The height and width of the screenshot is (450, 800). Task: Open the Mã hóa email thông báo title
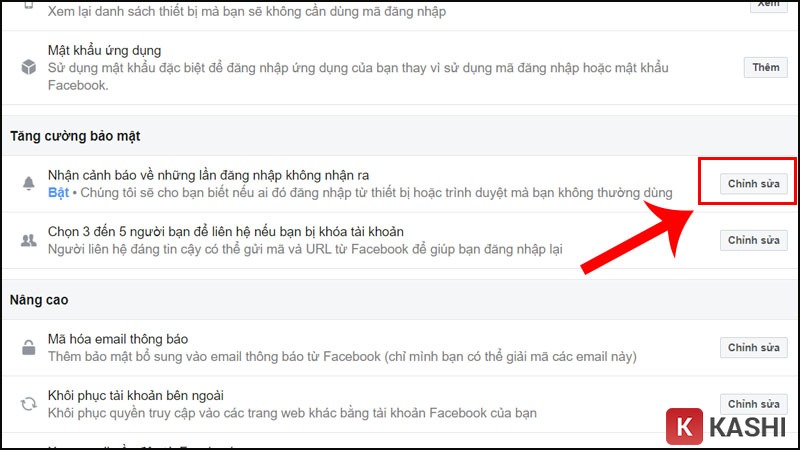[118, 339]
